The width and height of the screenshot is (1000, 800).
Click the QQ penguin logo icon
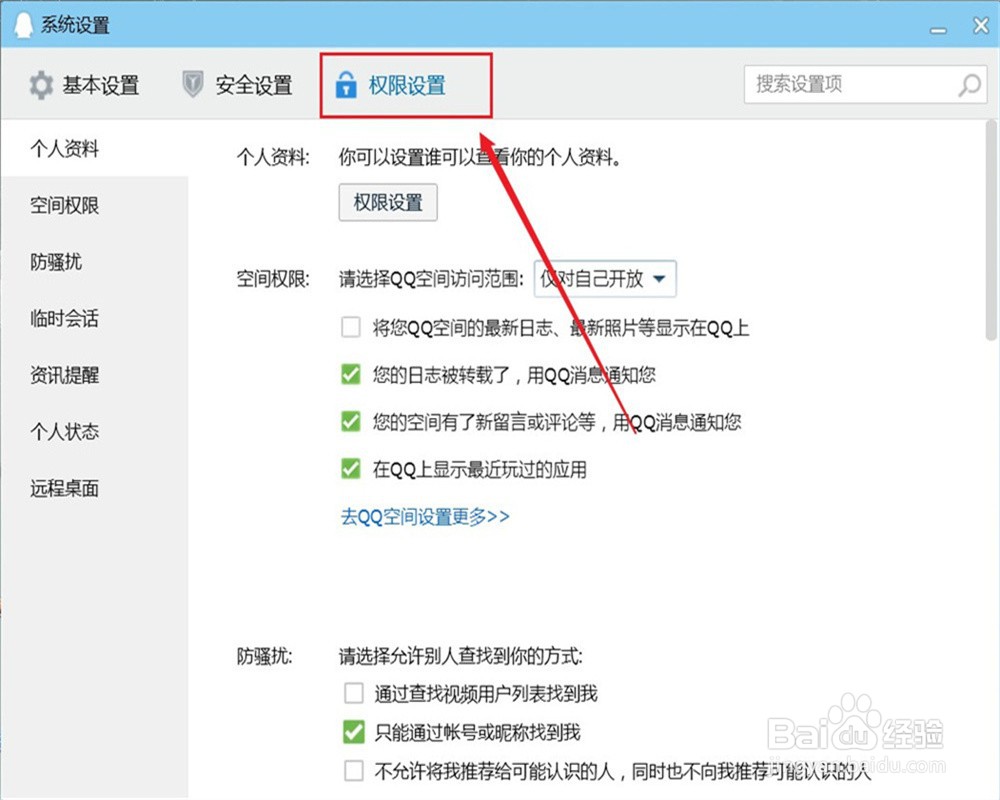pyautogui.click(x=23, y=24)
